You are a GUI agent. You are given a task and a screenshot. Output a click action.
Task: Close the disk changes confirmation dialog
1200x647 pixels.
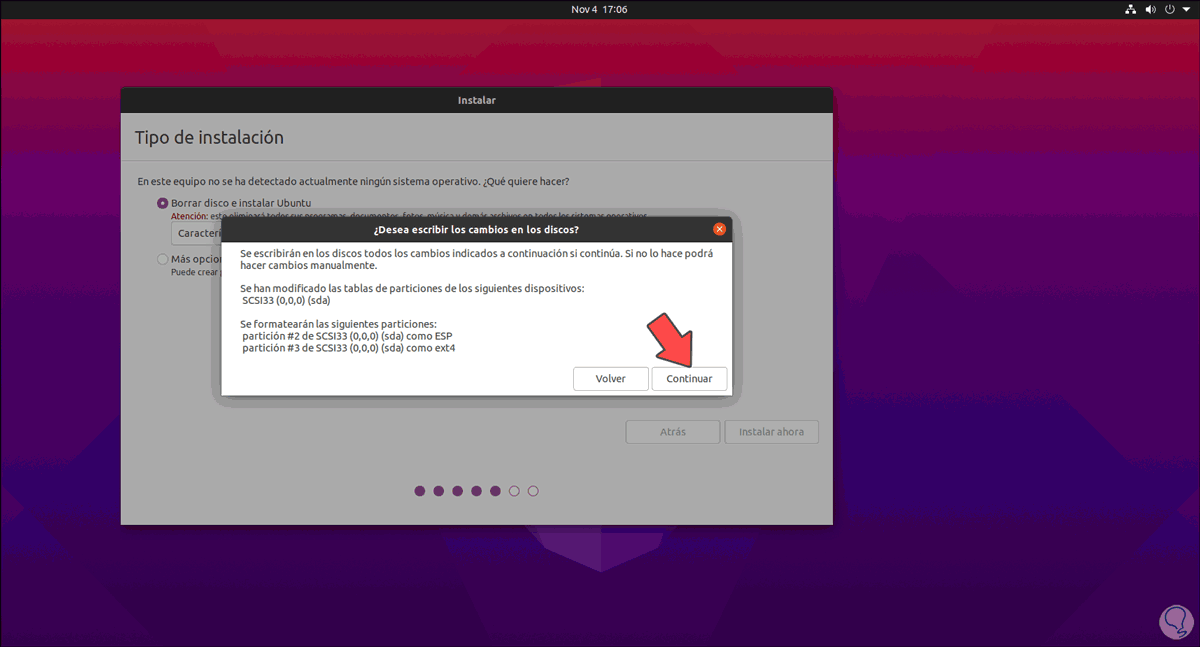point(719,229)
